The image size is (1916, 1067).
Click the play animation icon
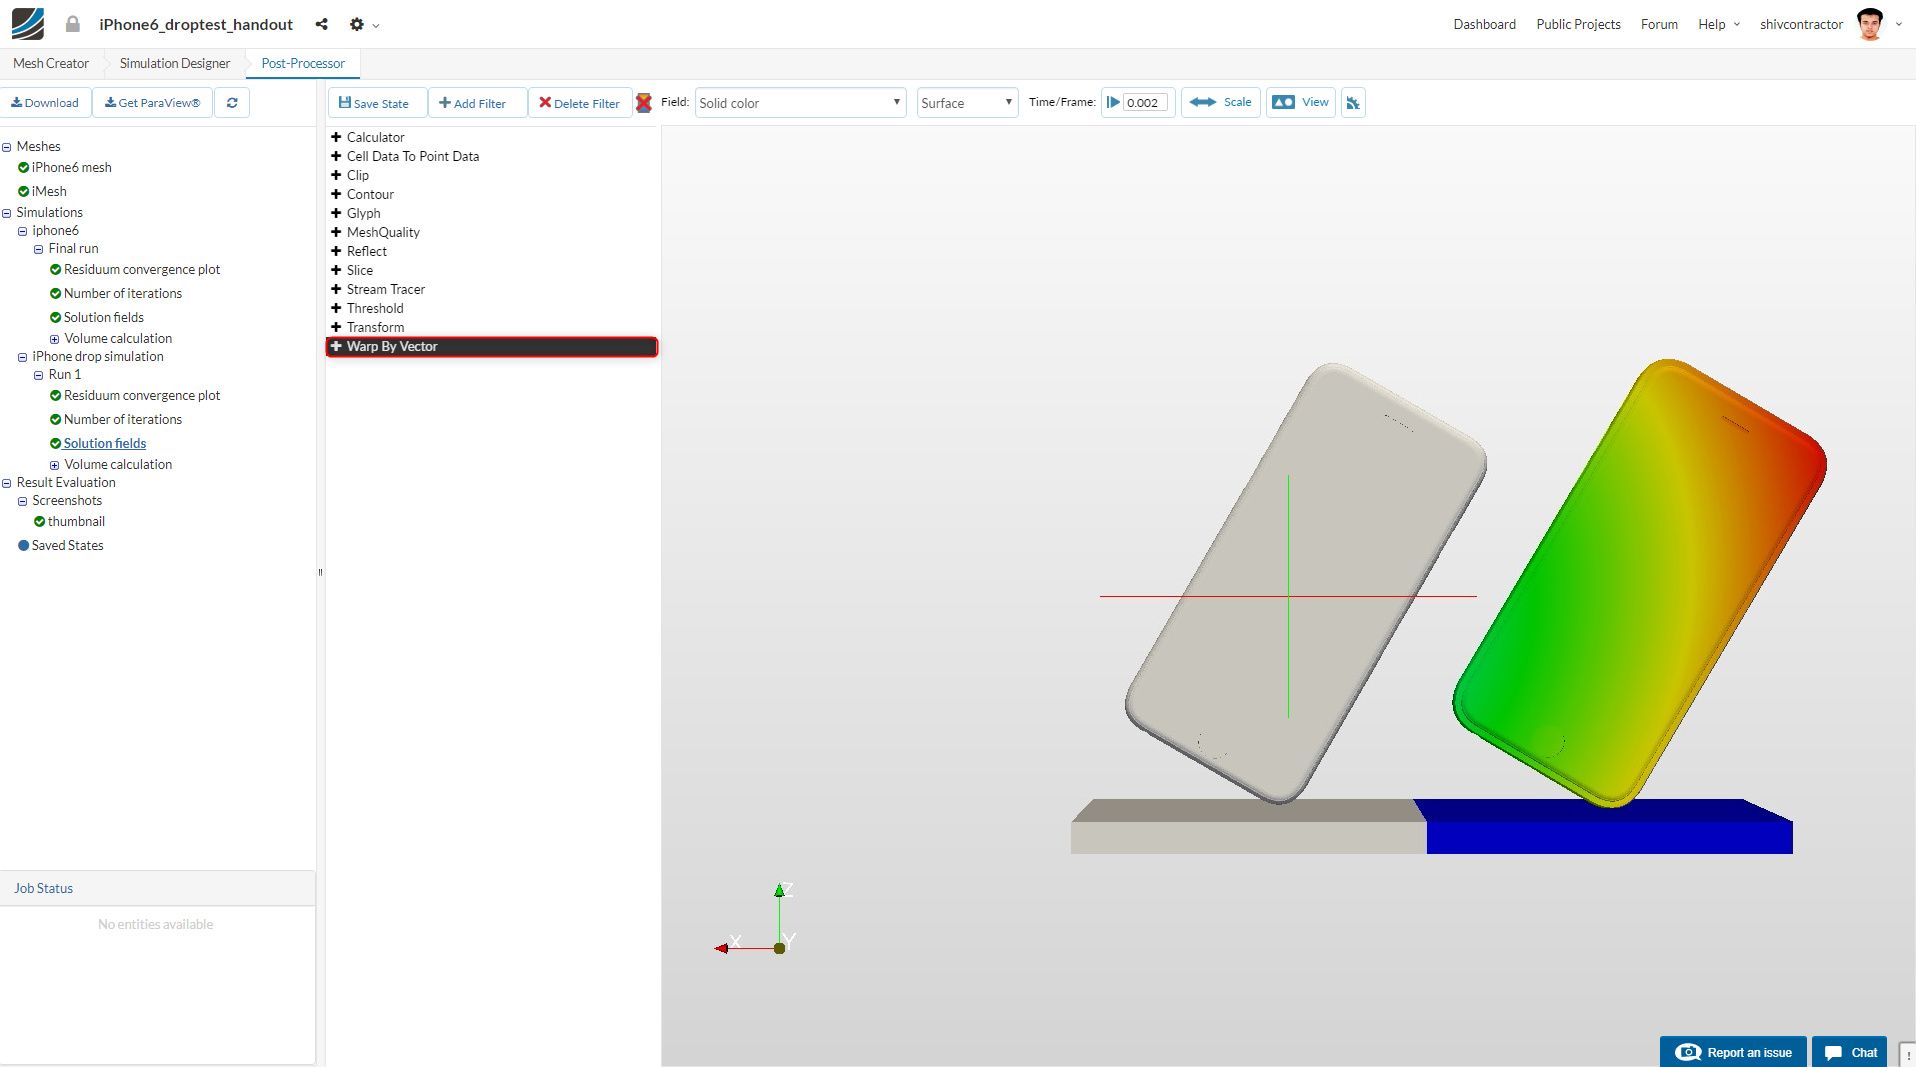[x=1113, y=102]
